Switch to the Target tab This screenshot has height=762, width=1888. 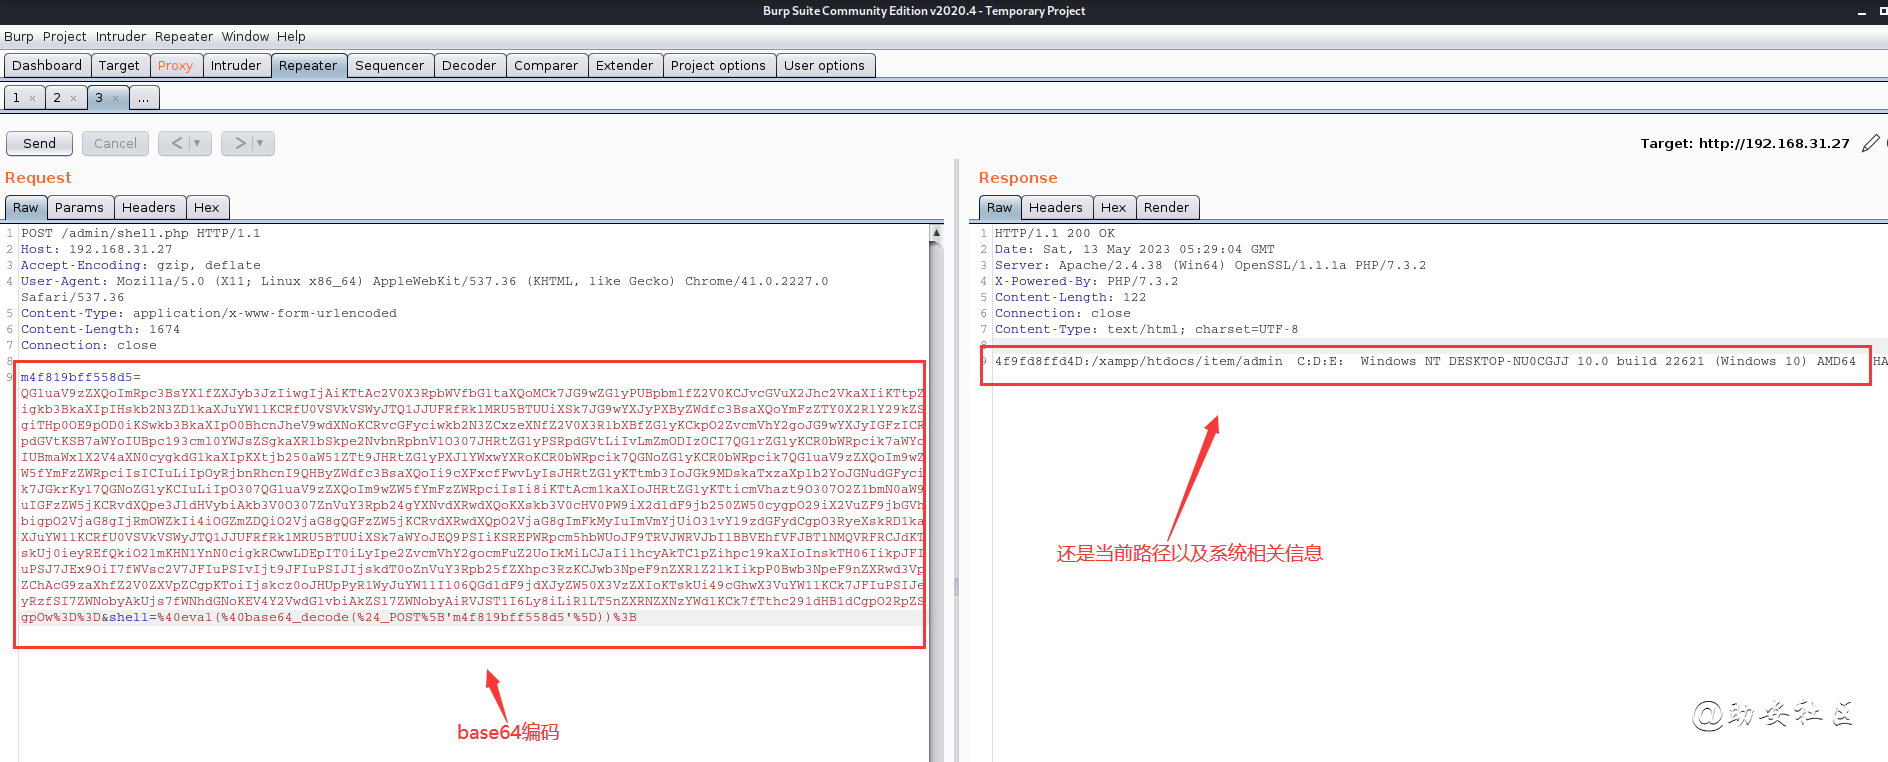click(x=119, y=65)
